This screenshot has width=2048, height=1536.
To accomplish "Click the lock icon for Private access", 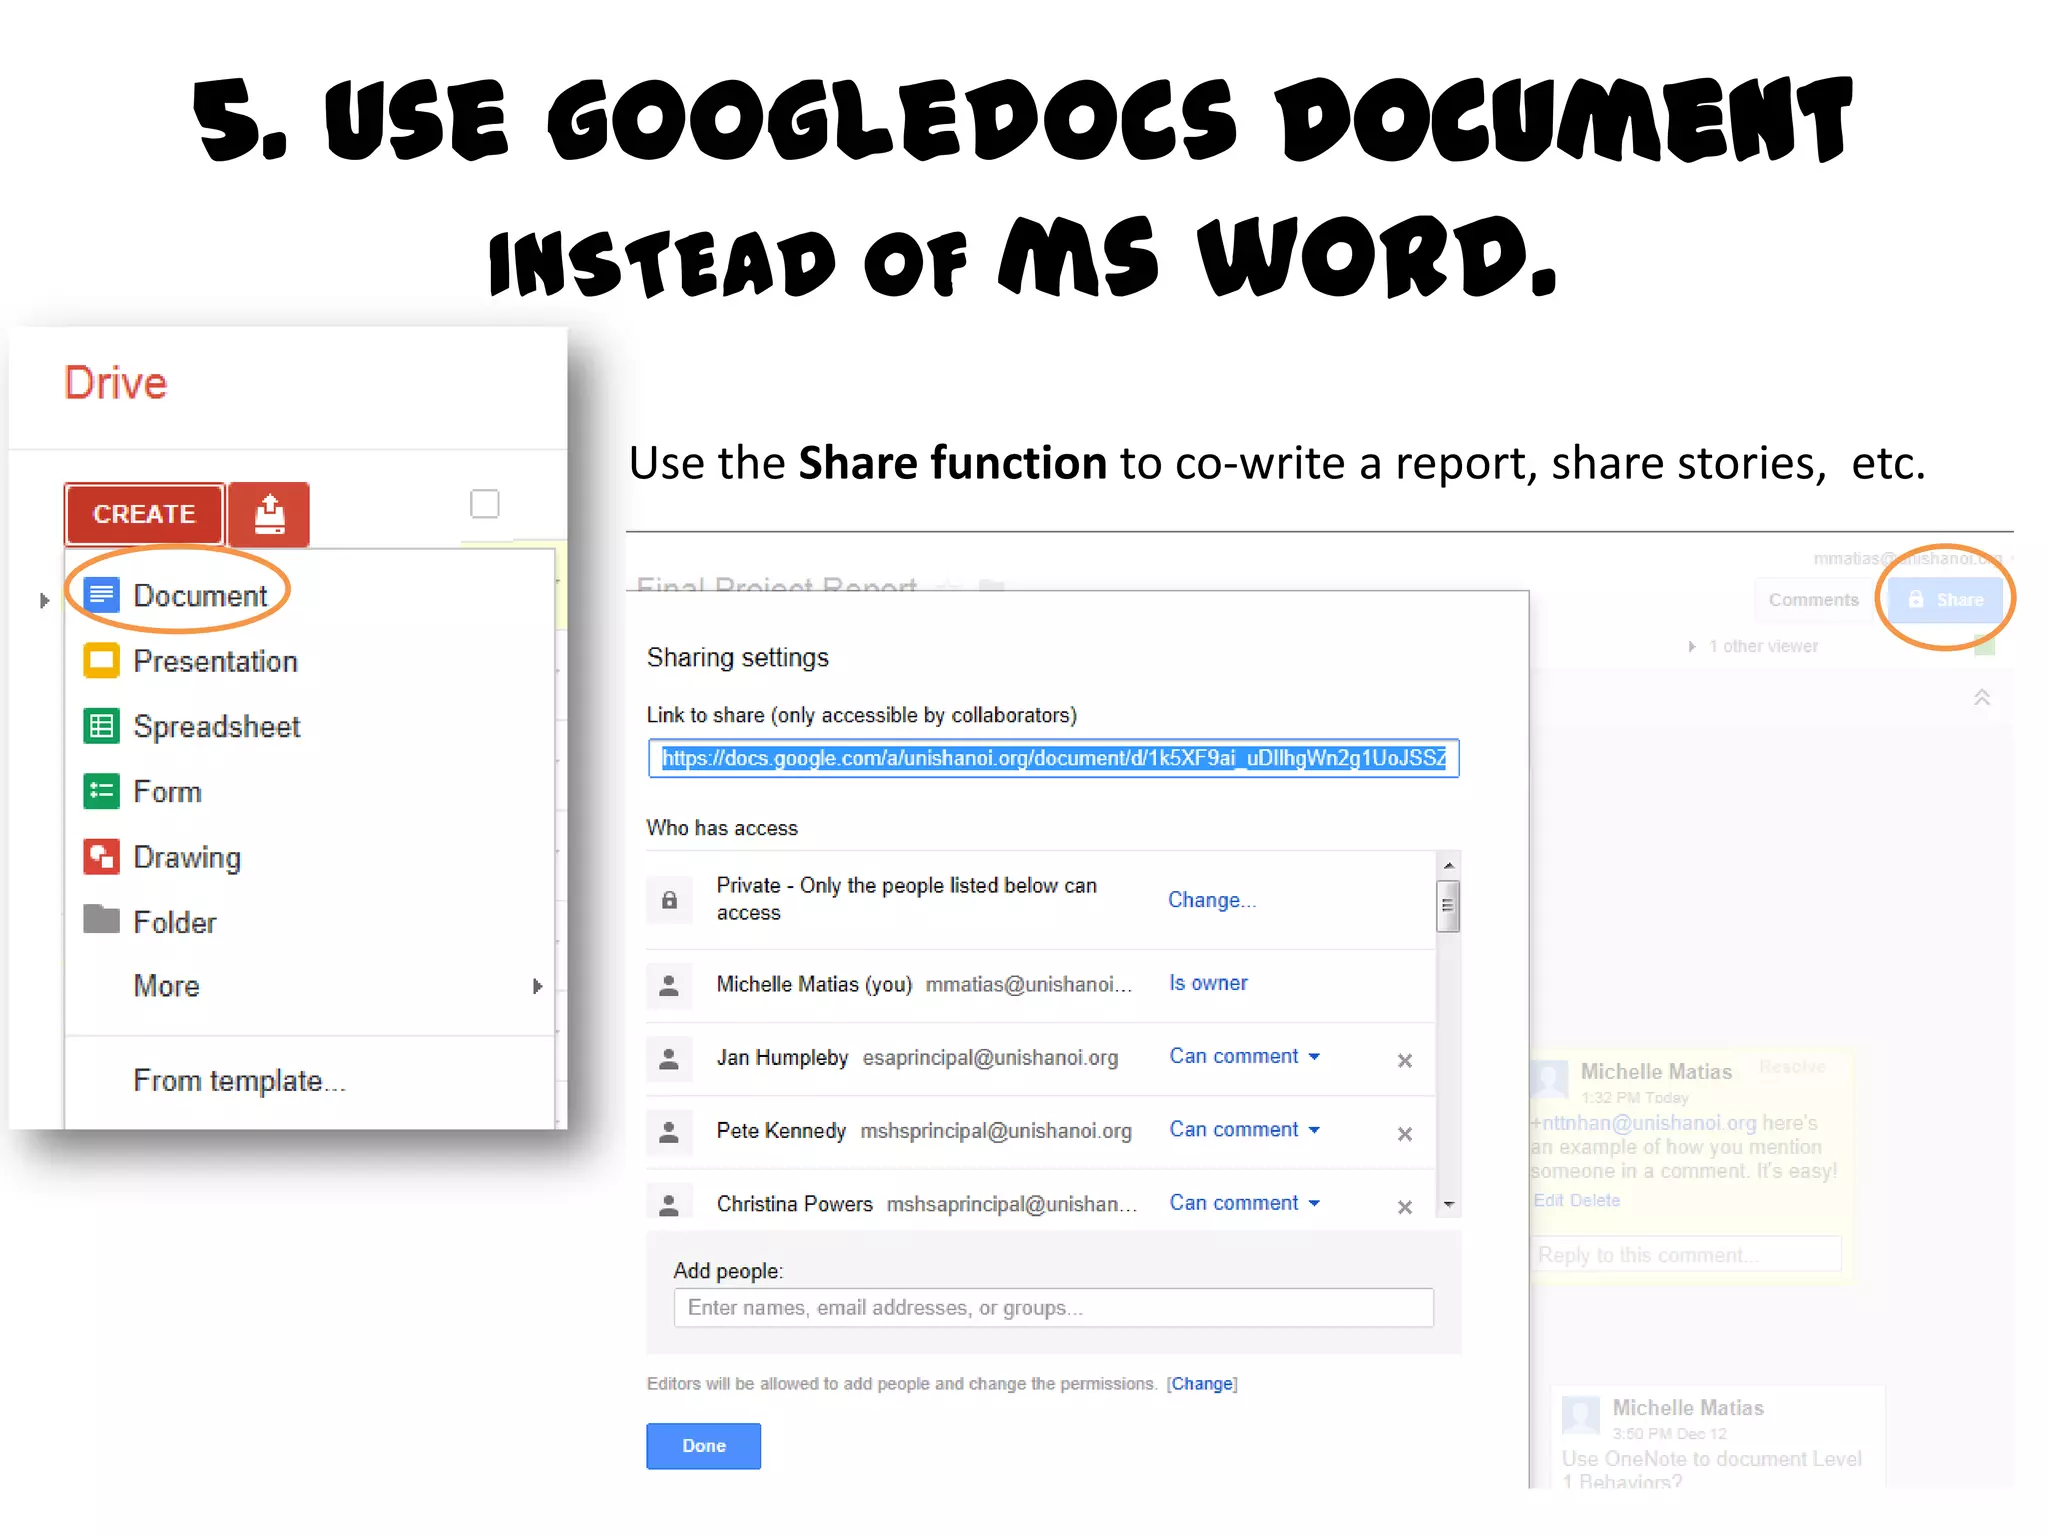I will coord(669,900).
